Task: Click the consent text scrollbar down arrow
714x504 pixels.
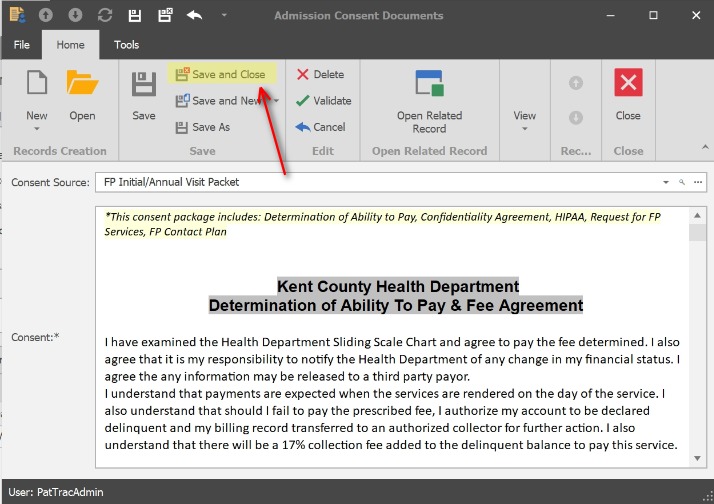Action: (x=697, y=459)
